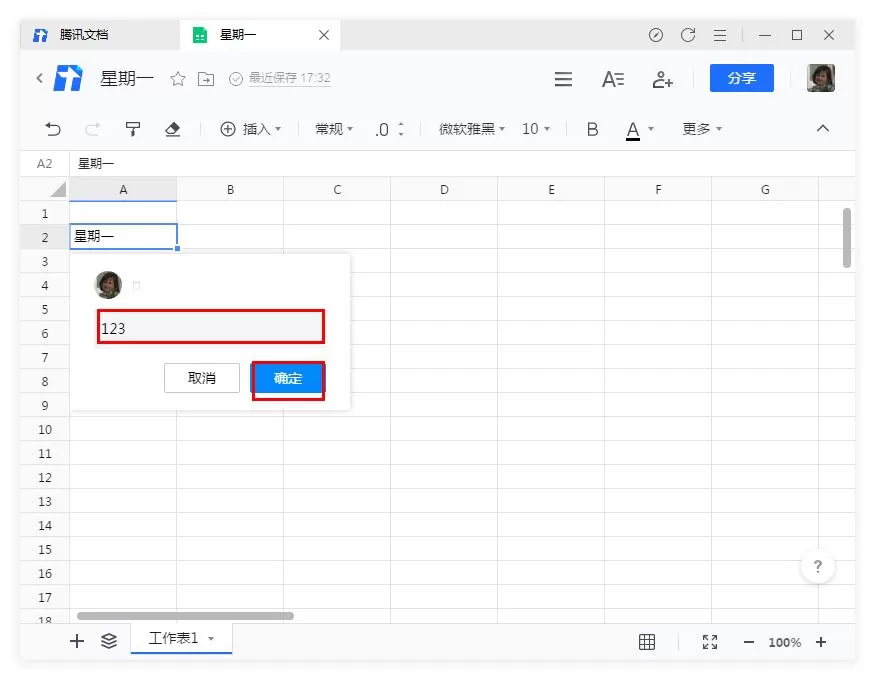Star the document as favorite
This screenshot has width=875, height=679.
click(178, 79)
